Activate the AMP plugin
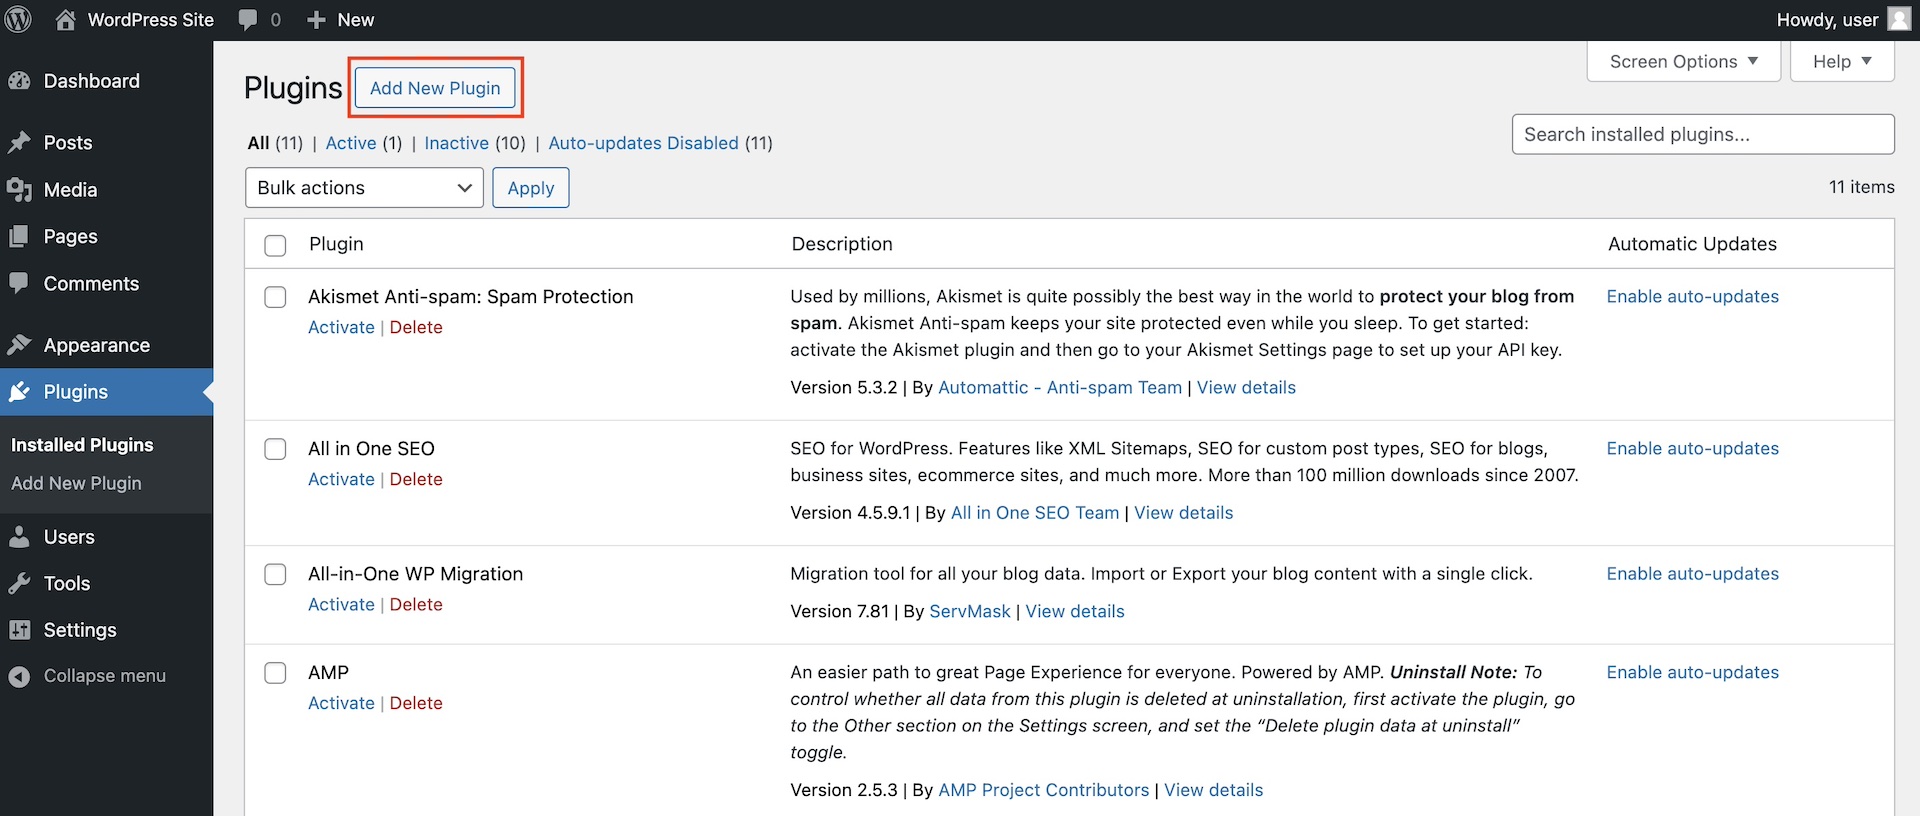1920x816 pixels. 341,703
